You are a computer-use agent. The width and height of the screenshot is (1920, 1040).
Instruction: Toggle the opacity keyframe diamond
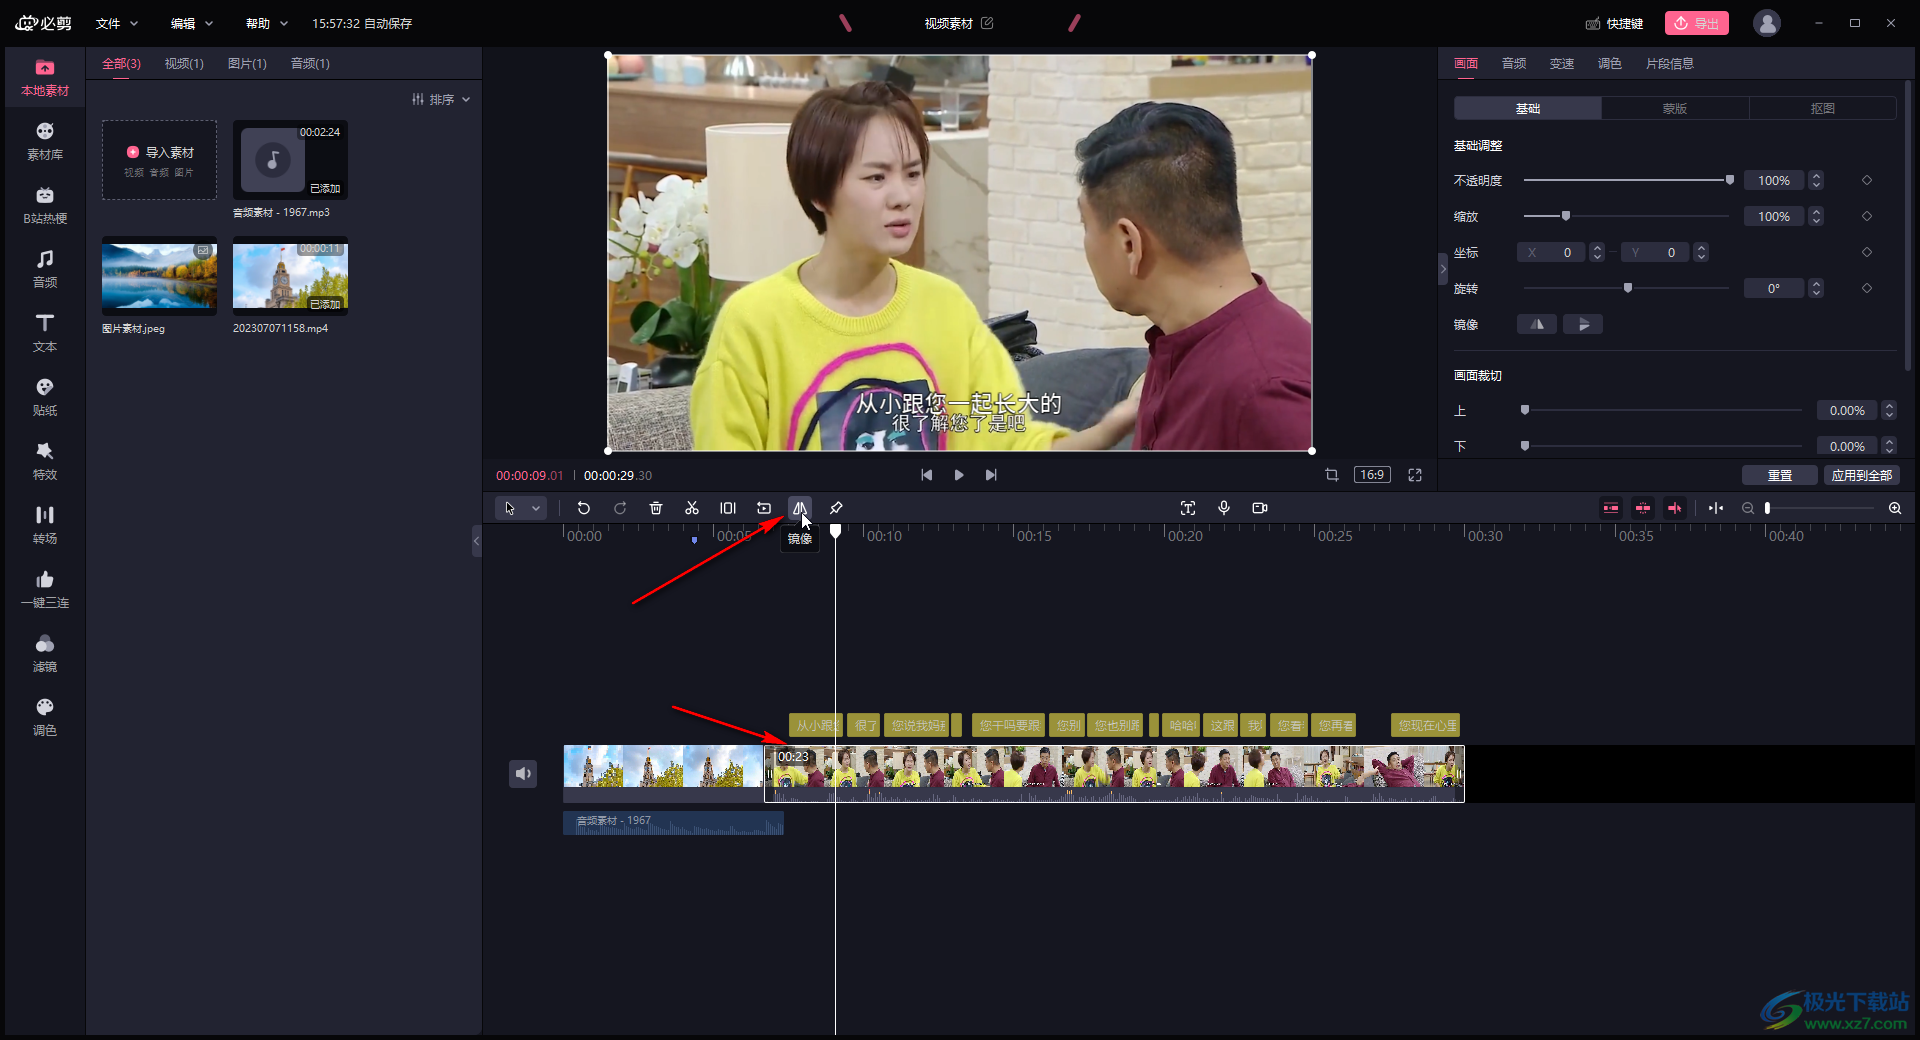pyautogui.click(x=1867, y=180)
